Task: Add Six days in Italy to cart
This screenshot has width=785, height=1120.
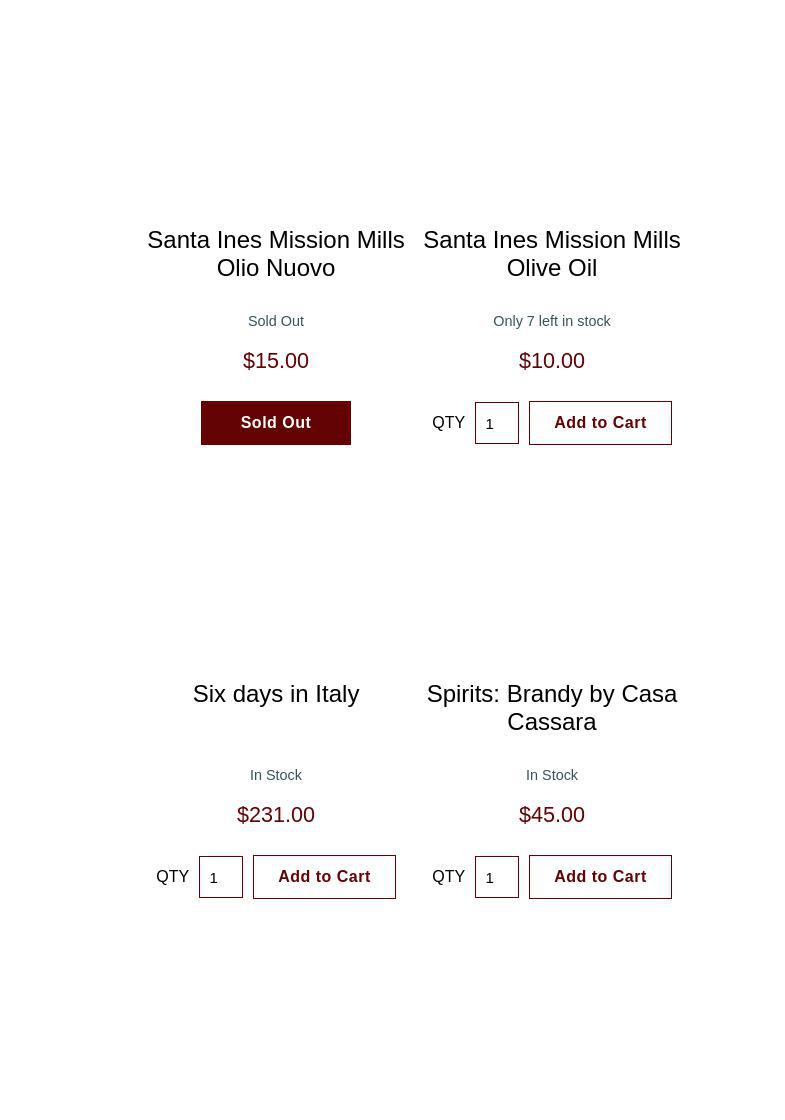Action: pos(324,877)
